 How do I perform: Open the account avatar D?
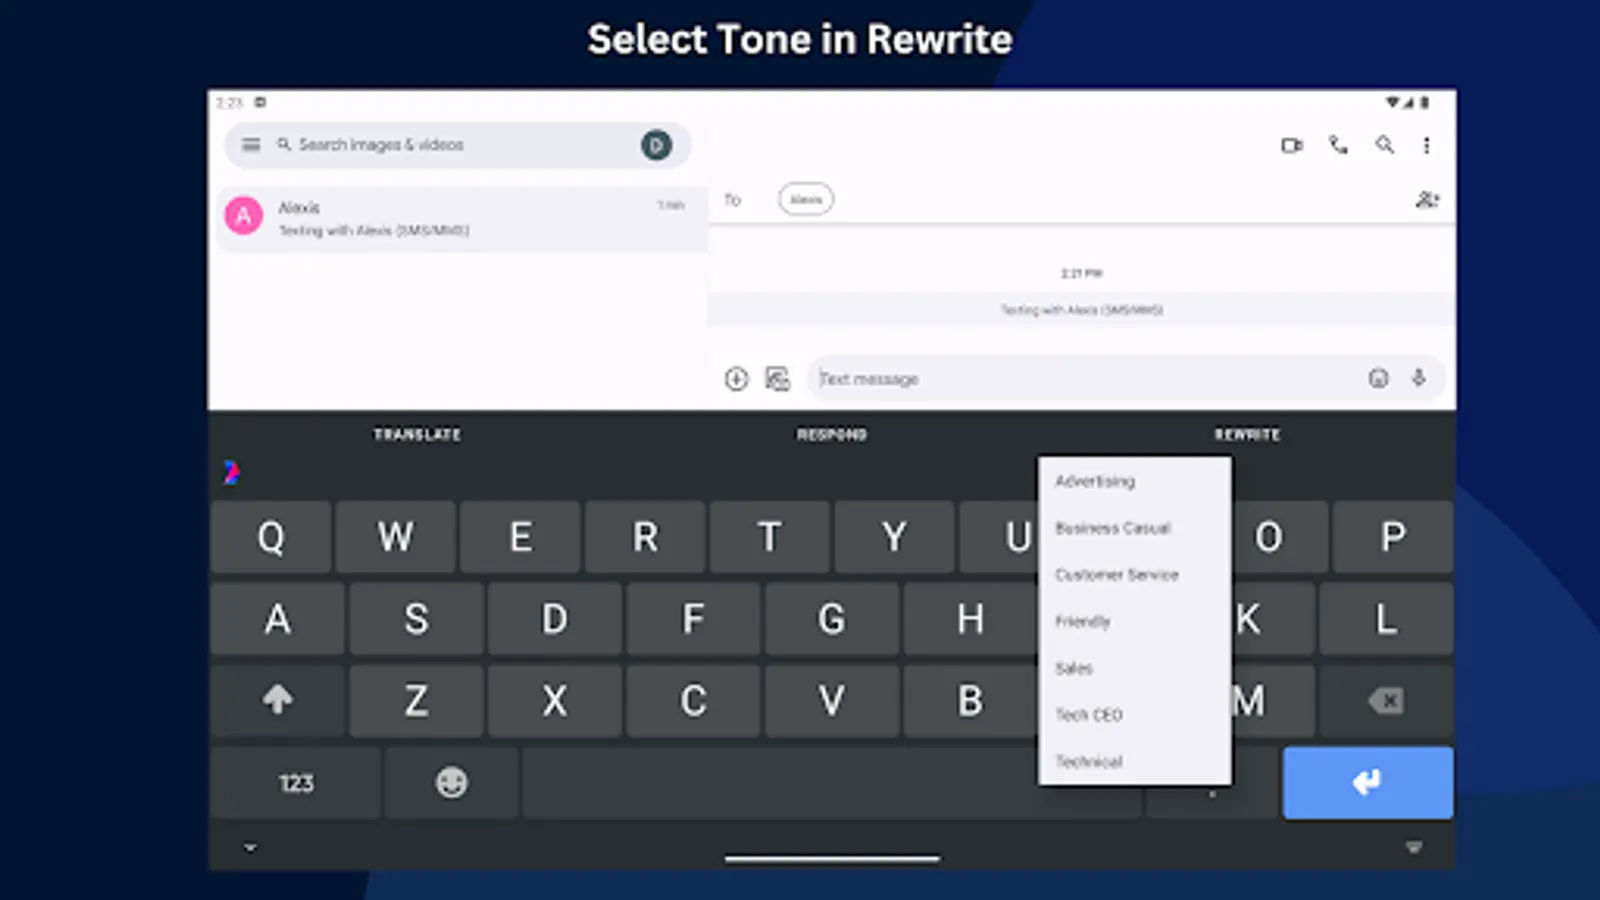(x=656, y=145)
